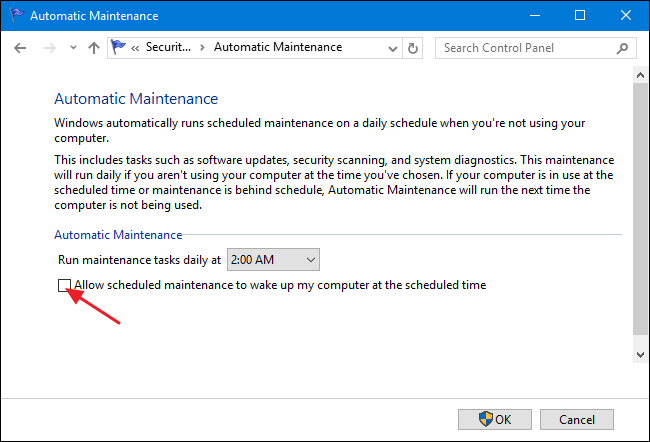The image size is (650, 442).
Task: Click scrollbar up arrow
Action: coord(640,75)
